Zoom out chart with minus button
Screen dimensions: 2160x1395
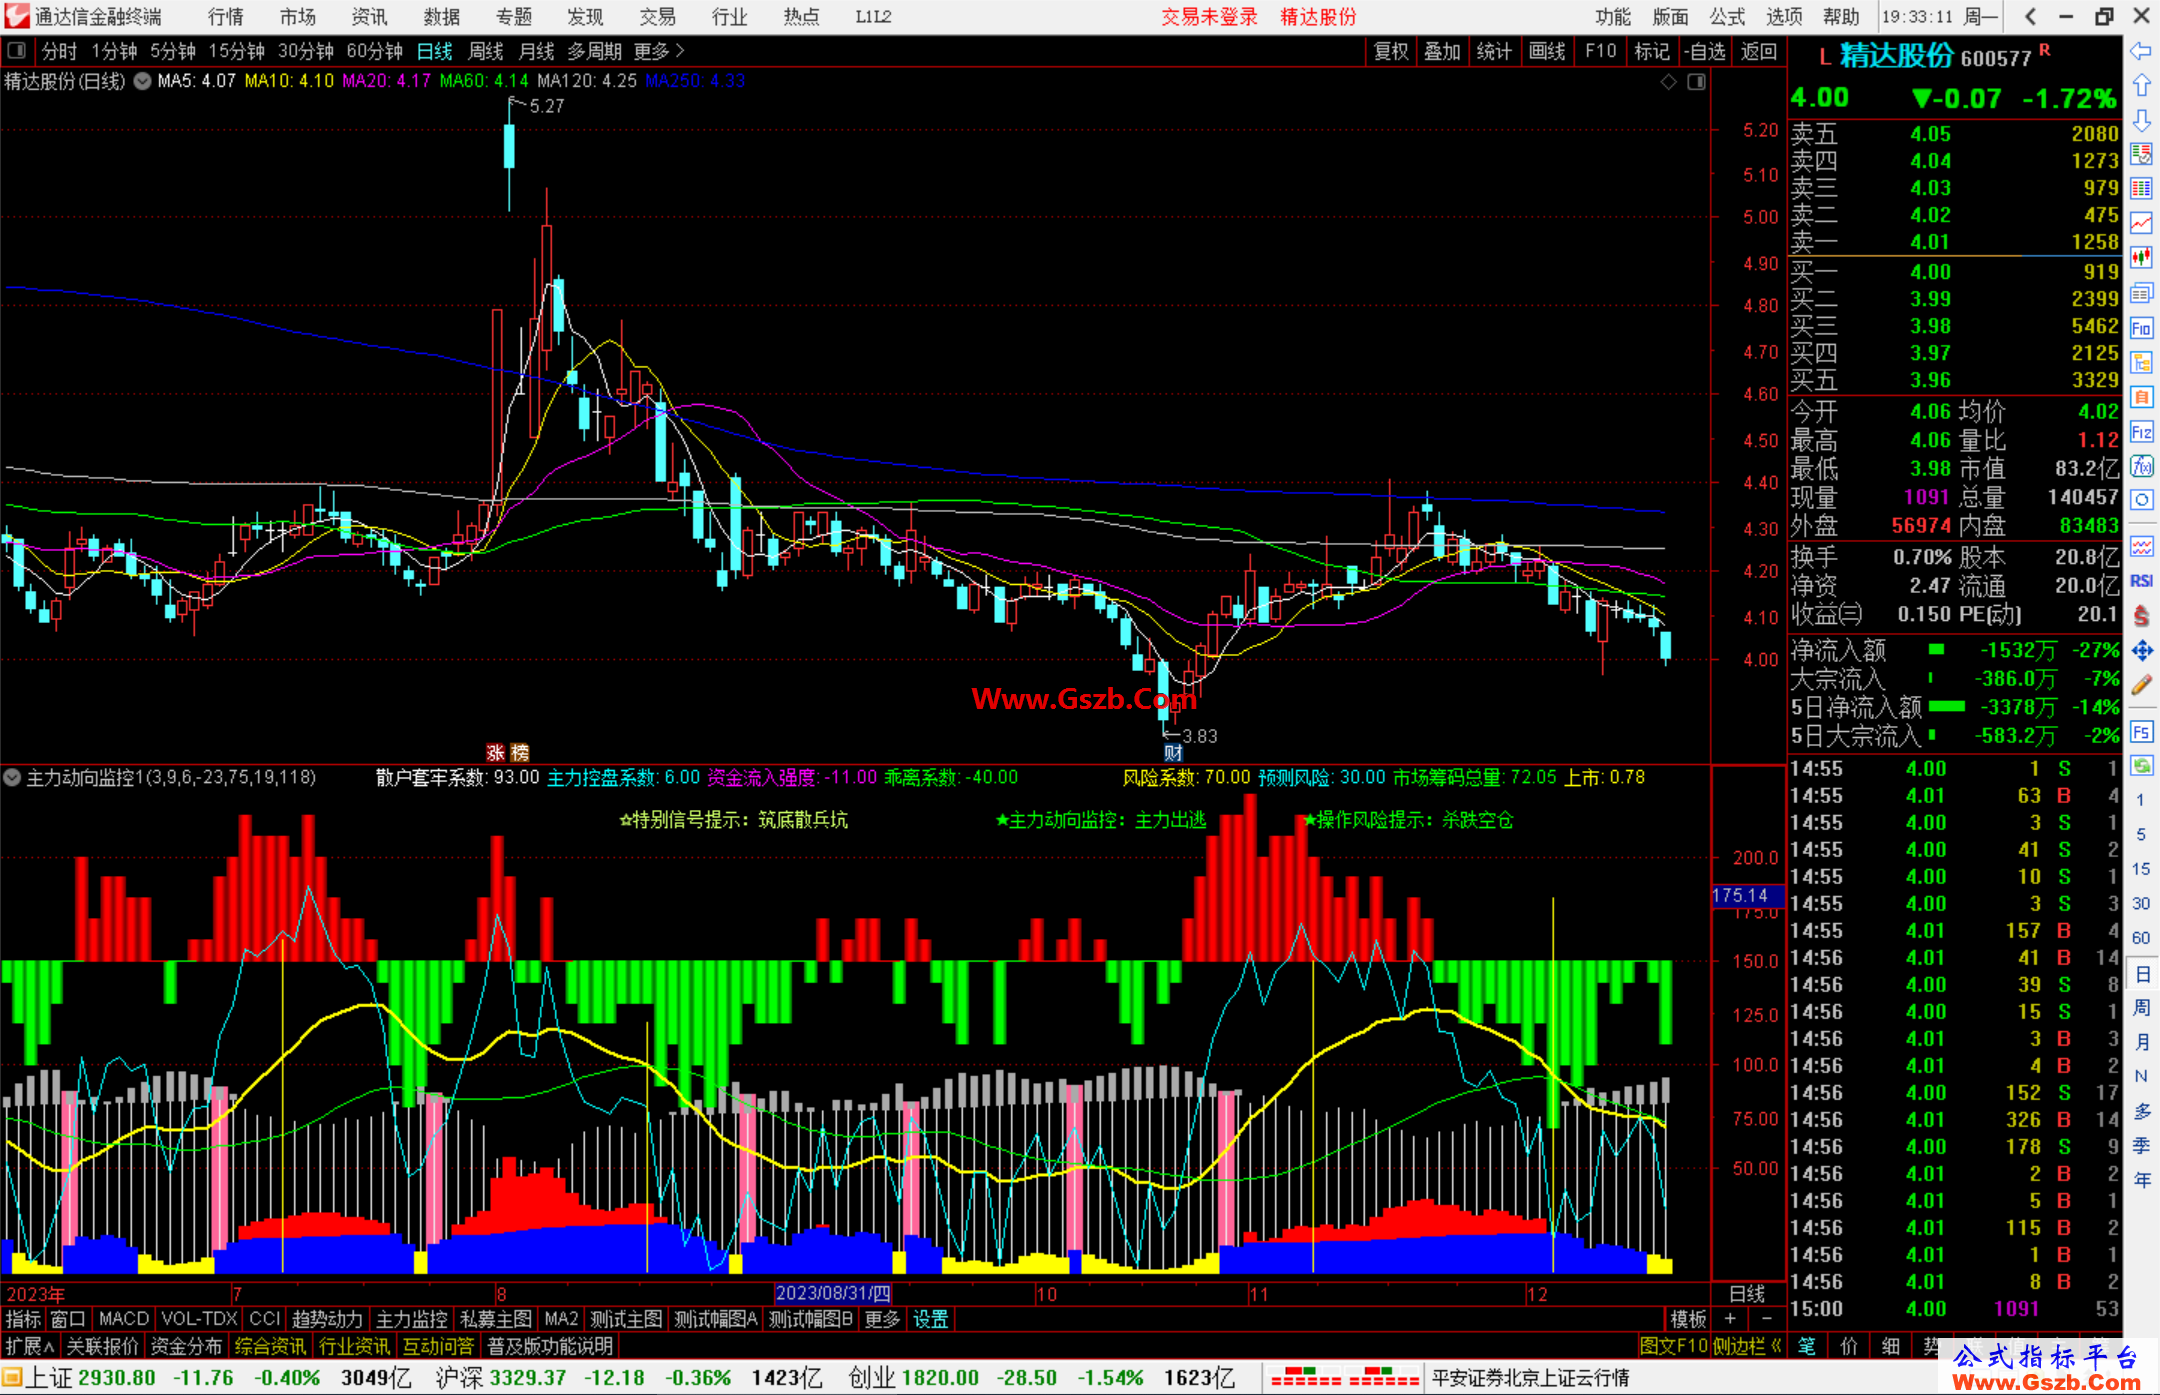1767,1319
